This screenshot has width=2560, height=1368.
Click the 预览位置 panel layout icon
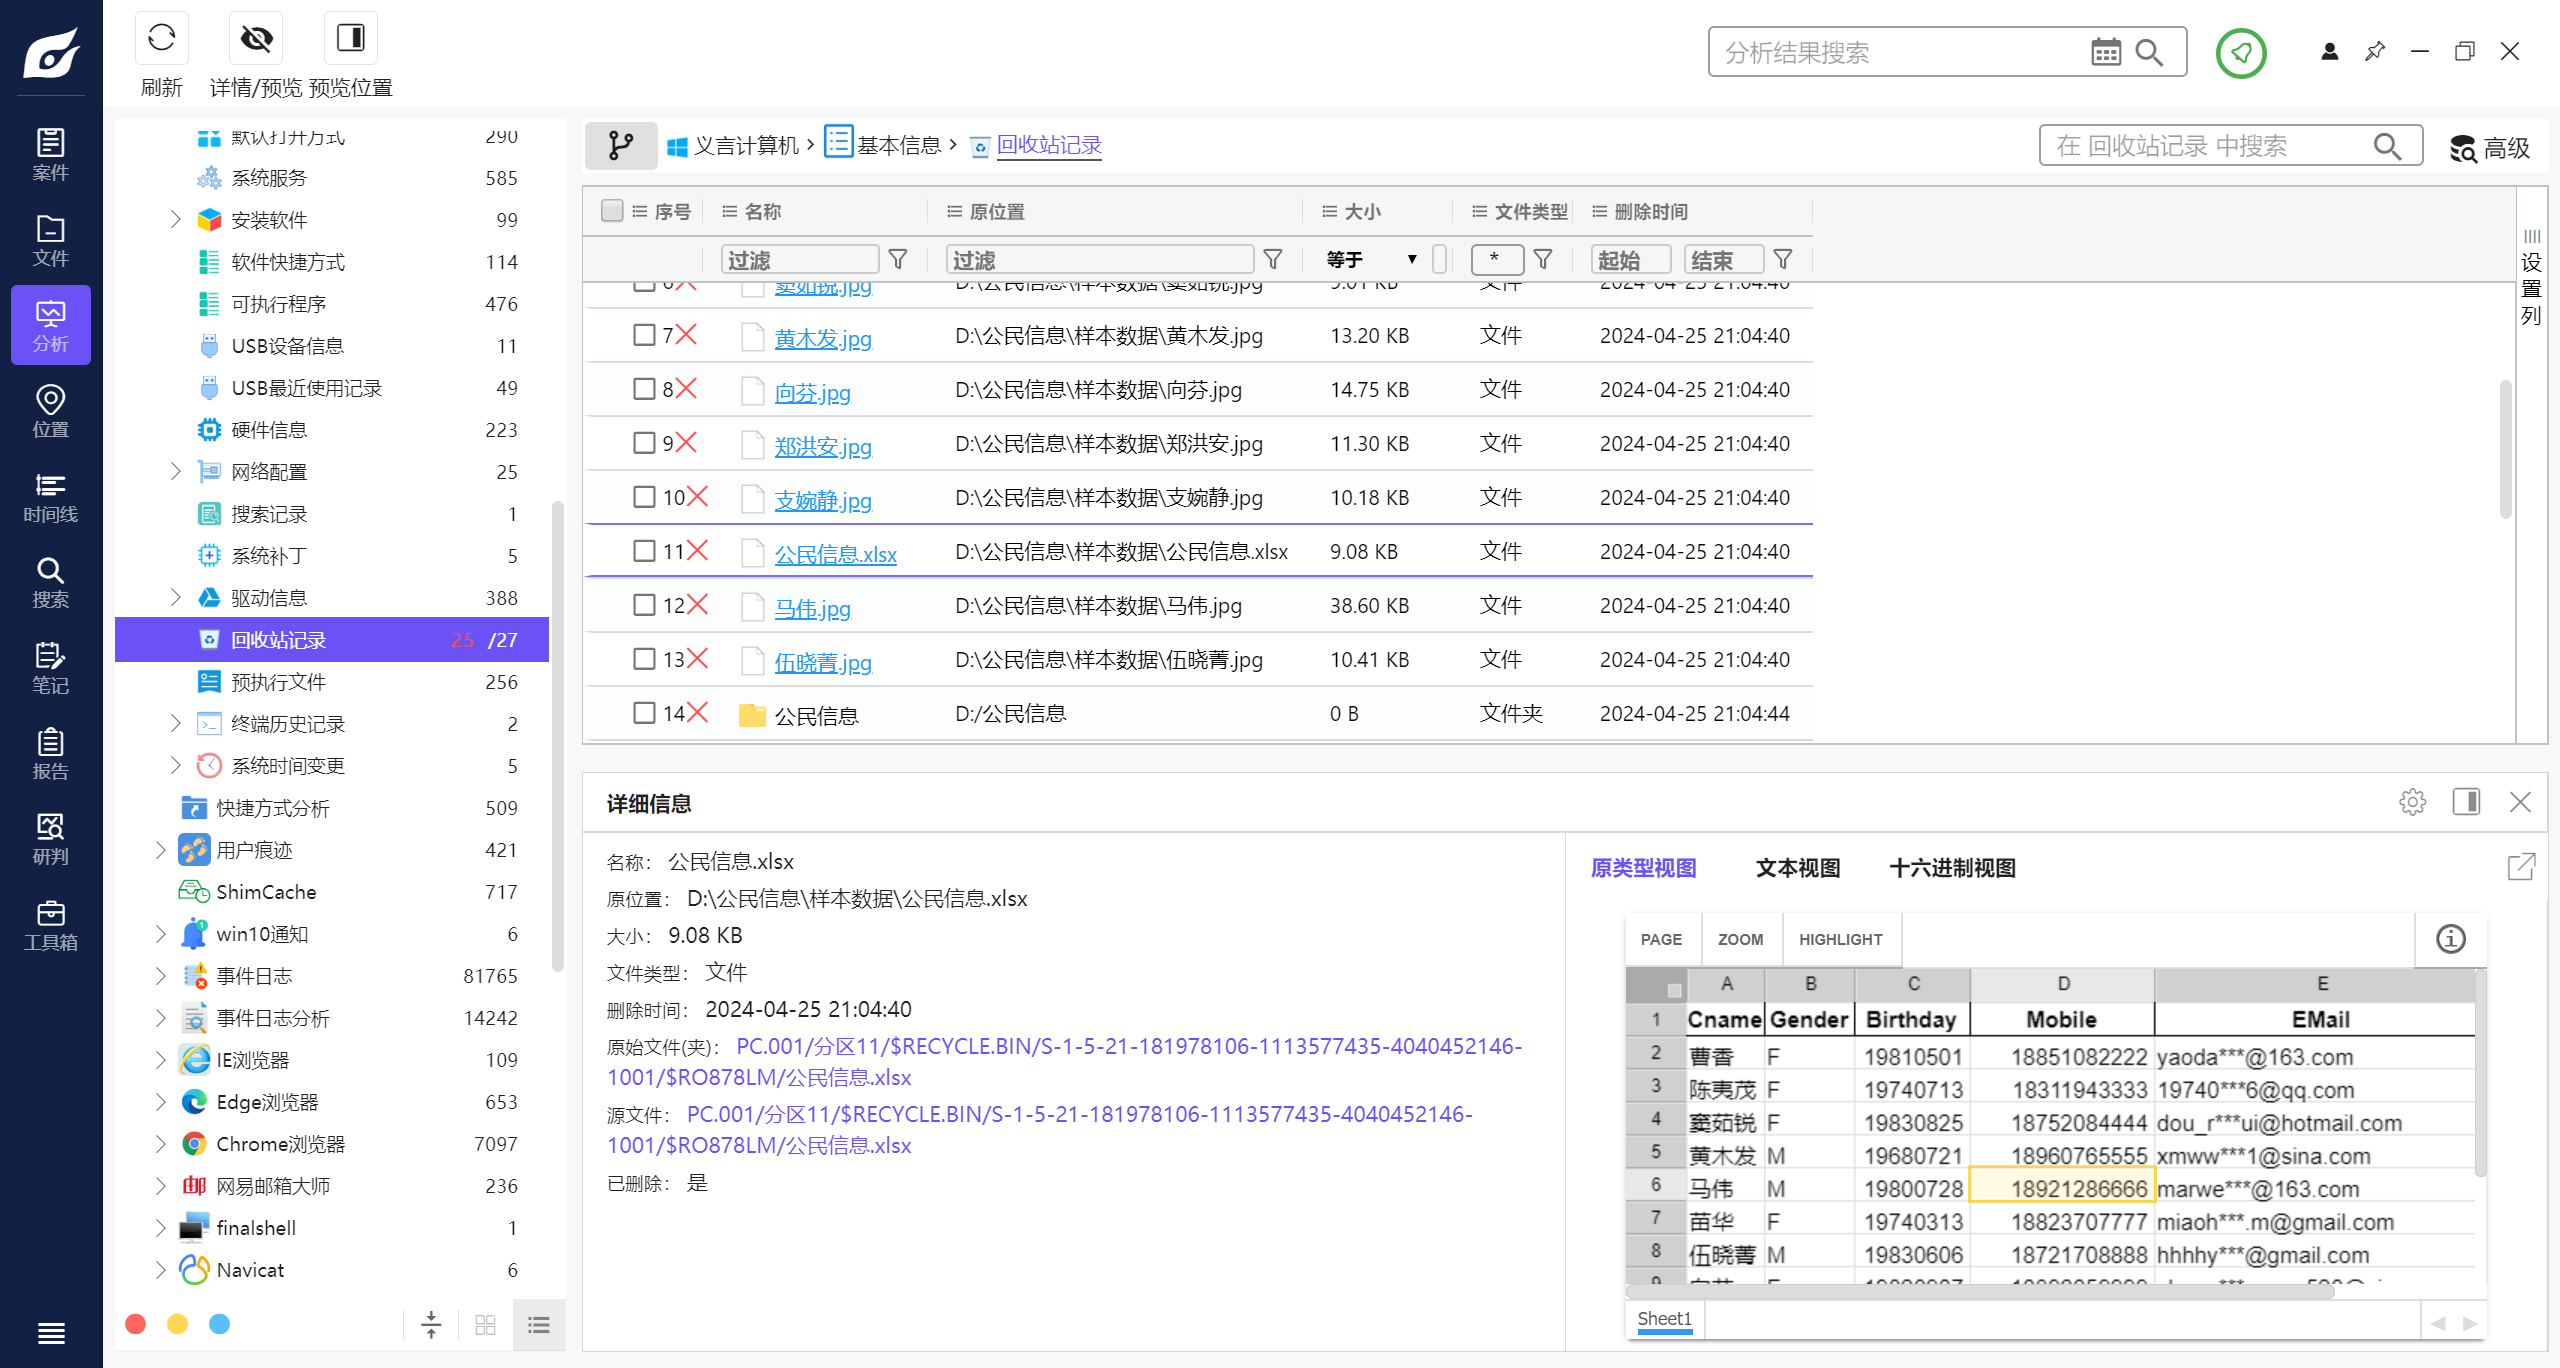point(350,39)
